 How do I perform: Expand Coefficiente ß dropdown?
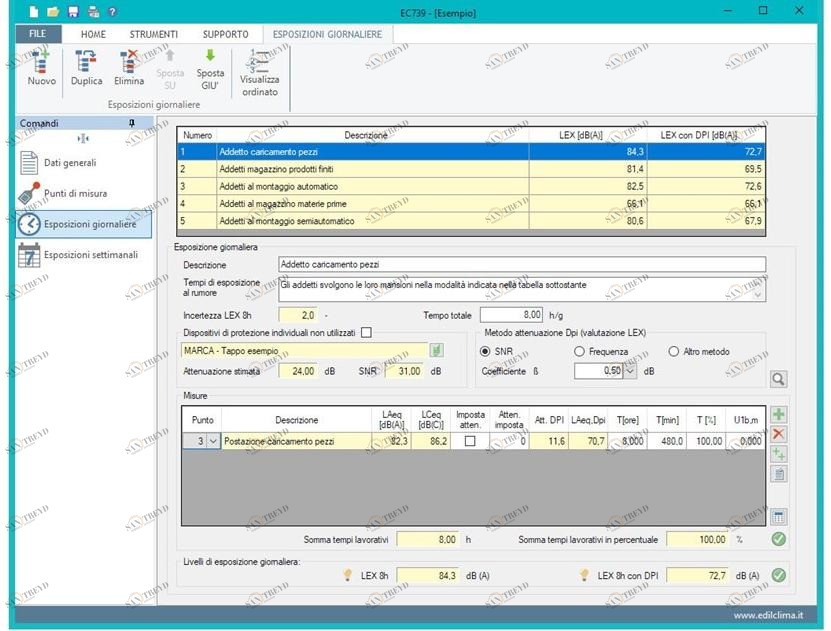pos(630,371)
